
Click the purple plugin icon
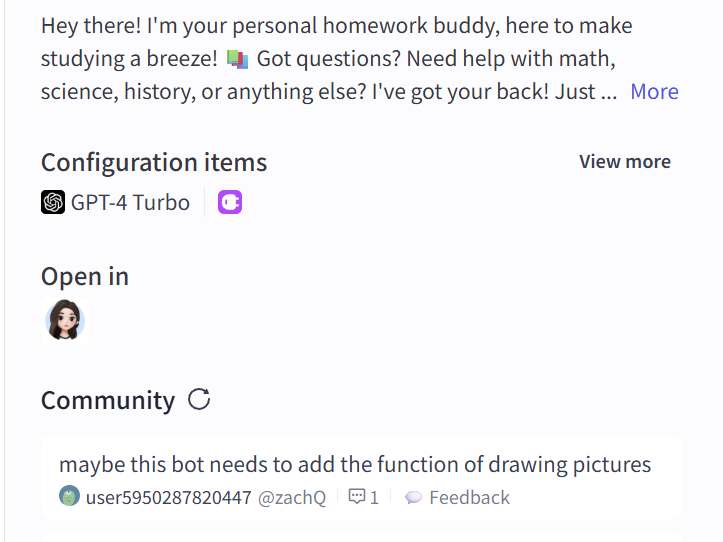[x=230, y=202]
